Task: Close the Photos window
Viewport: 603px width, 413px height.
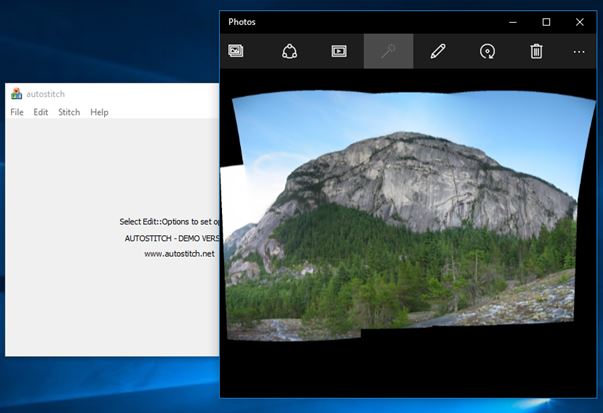Action: [580, 21]
